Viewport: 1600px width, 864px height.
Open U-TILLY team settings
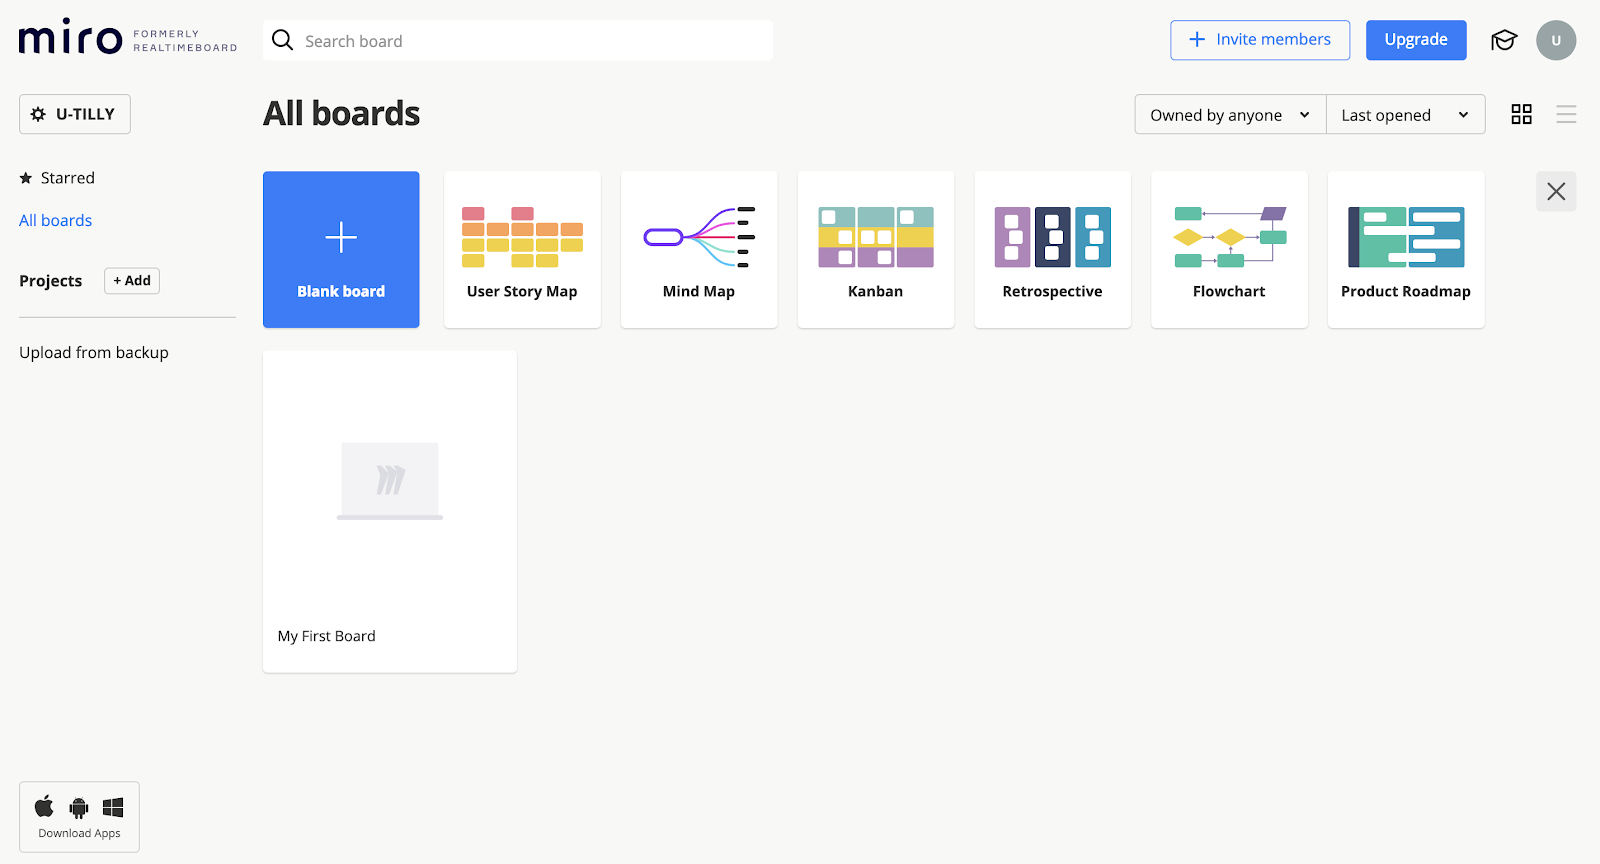click(x=75, y=114)
